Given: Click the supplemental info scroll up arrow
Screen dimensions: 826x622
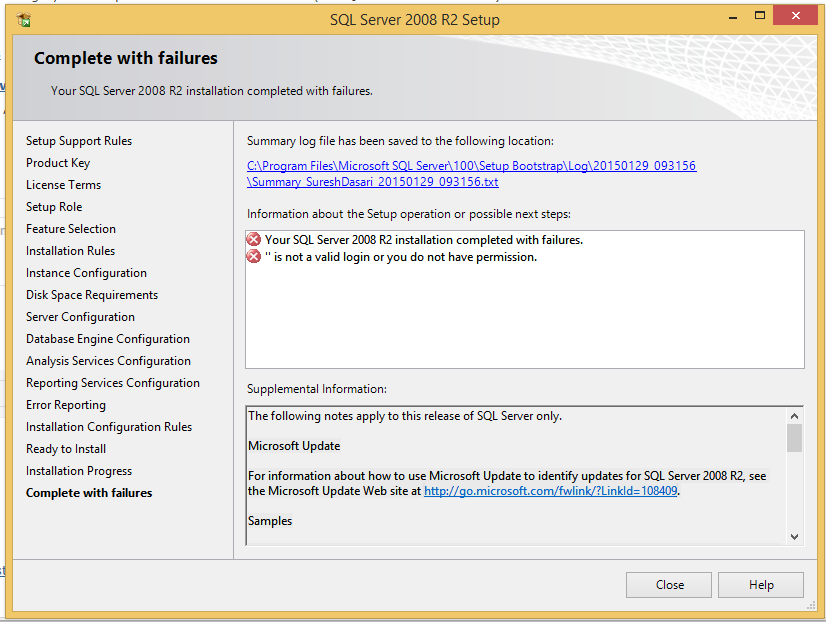Looking at the screenshot, I should tap(794, 416).
